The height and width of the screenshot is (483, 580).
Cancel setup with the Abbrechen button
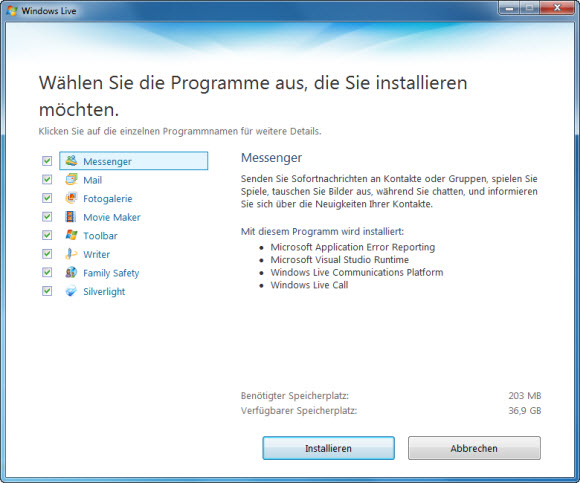[474, 448]
